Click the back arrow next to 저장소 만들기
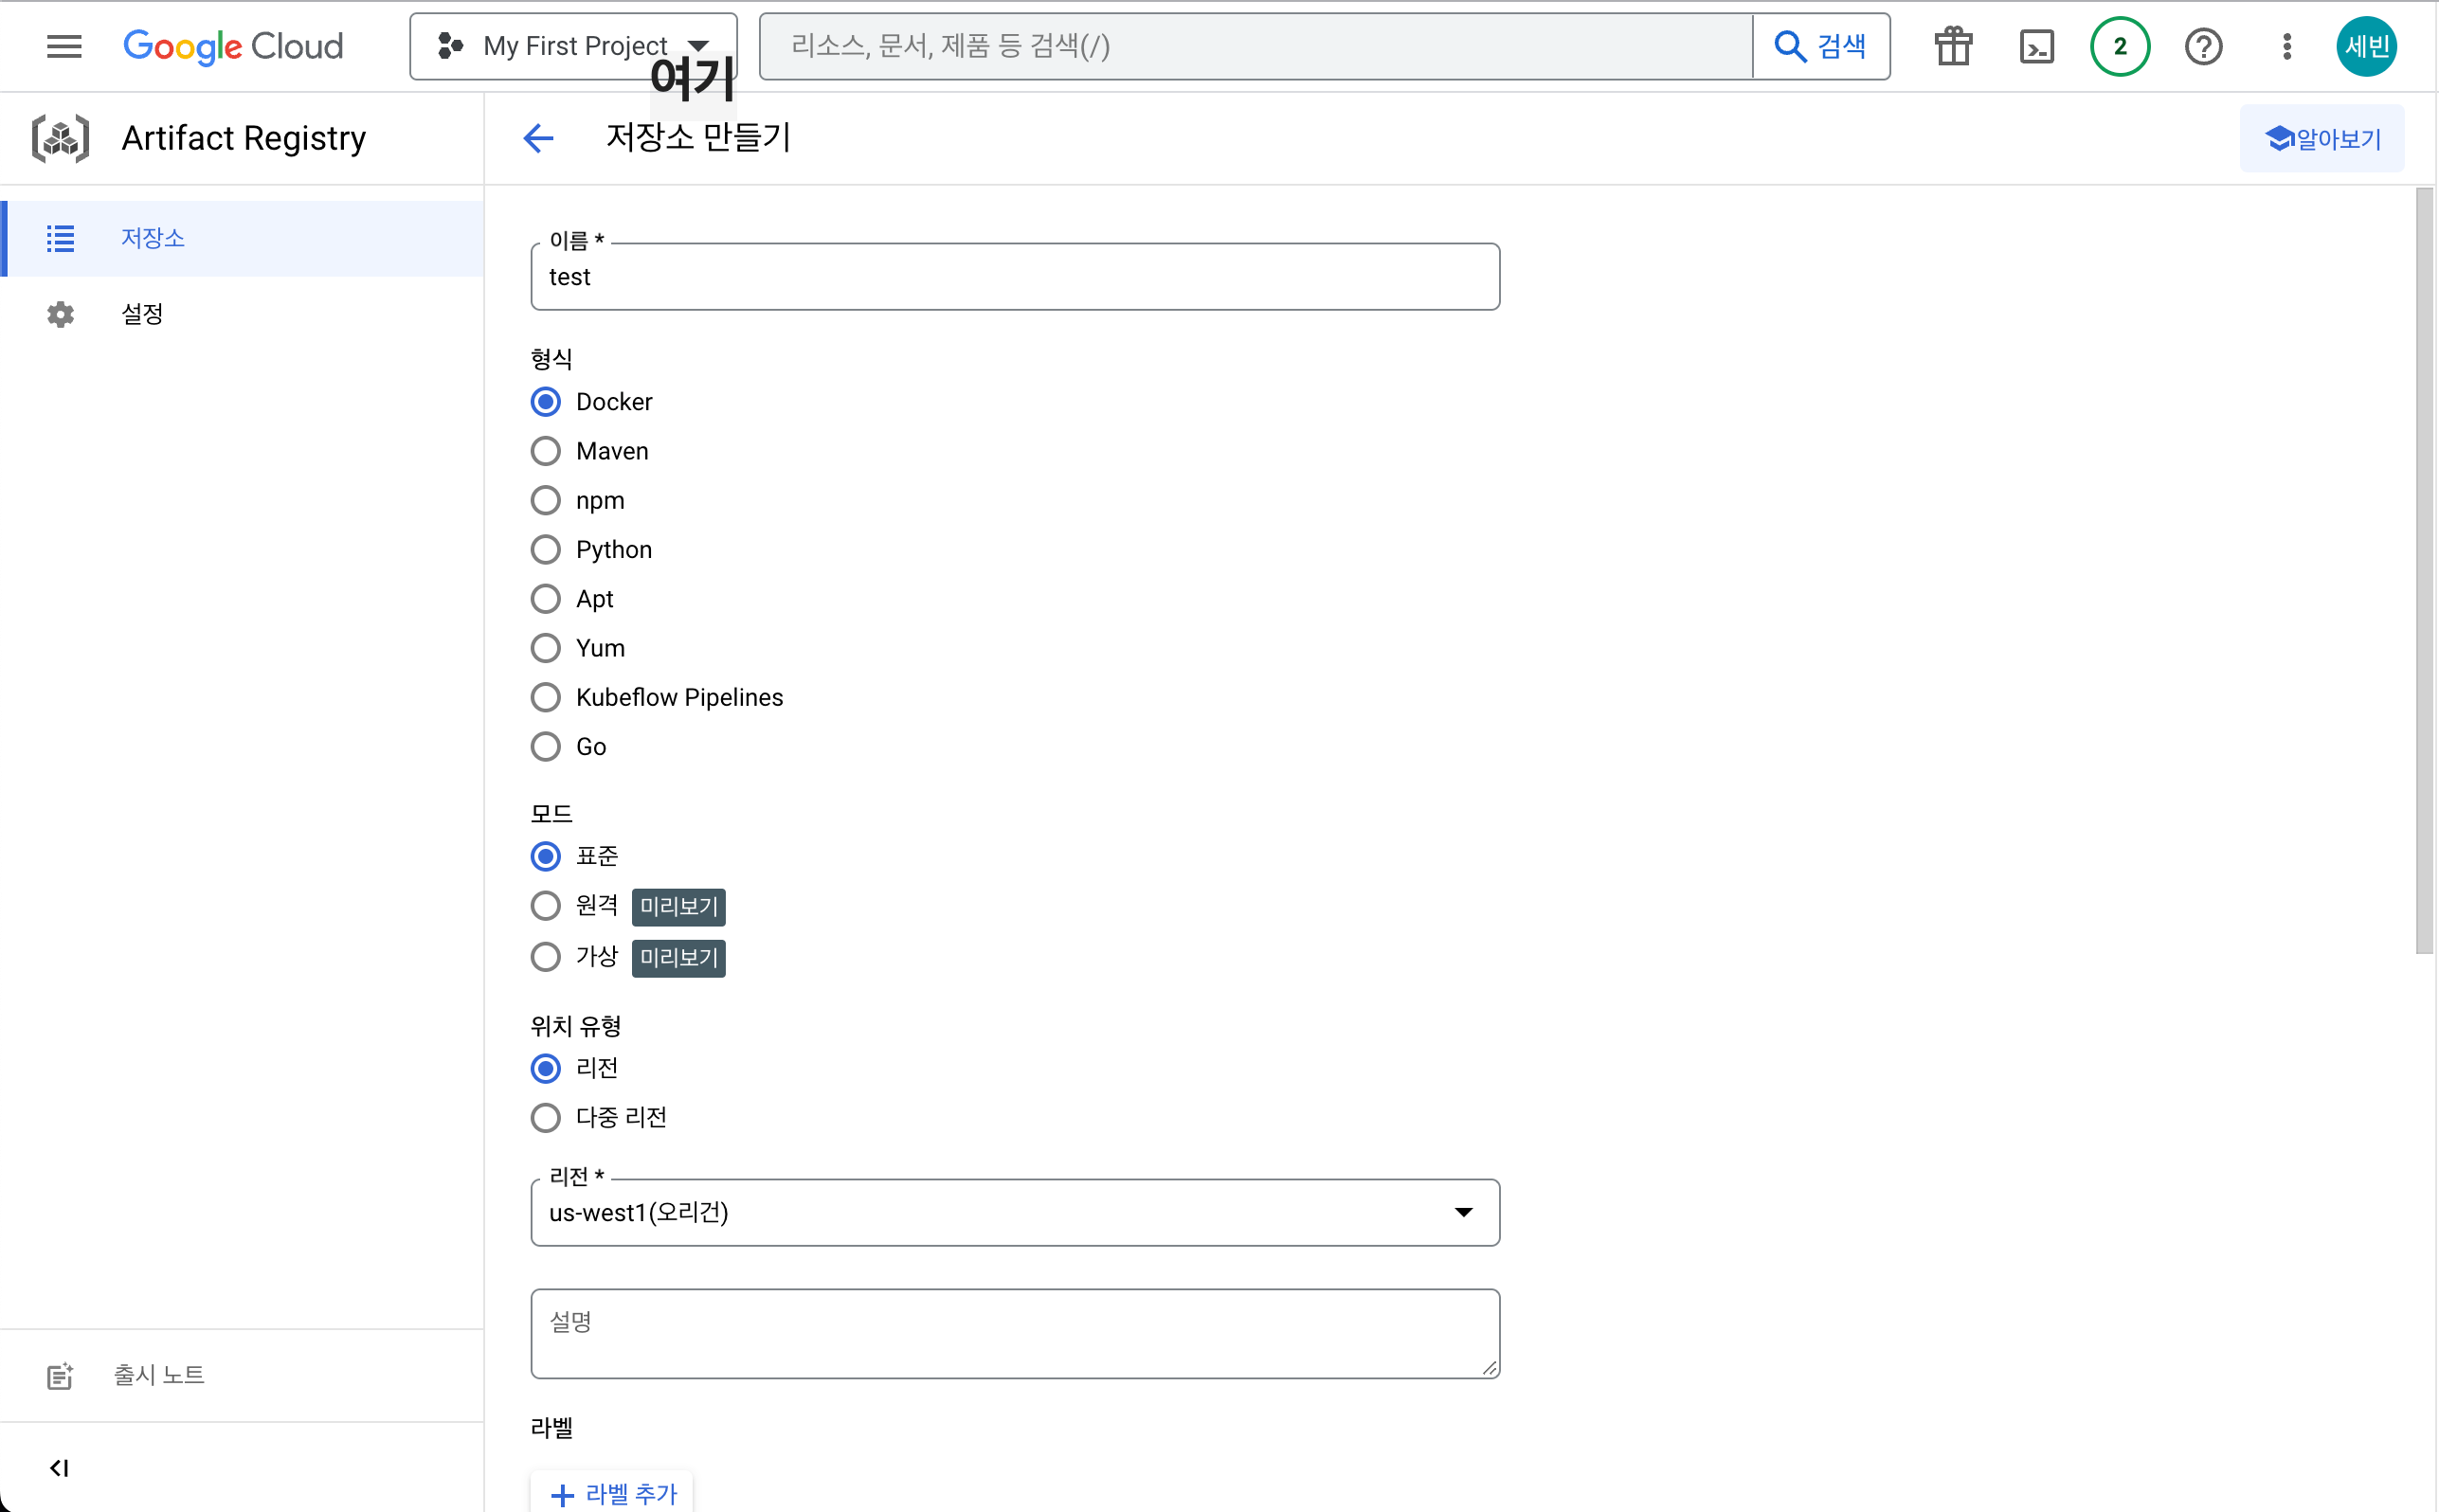The width and height of the screenshot is (2439, 1512). pos(538,138)
